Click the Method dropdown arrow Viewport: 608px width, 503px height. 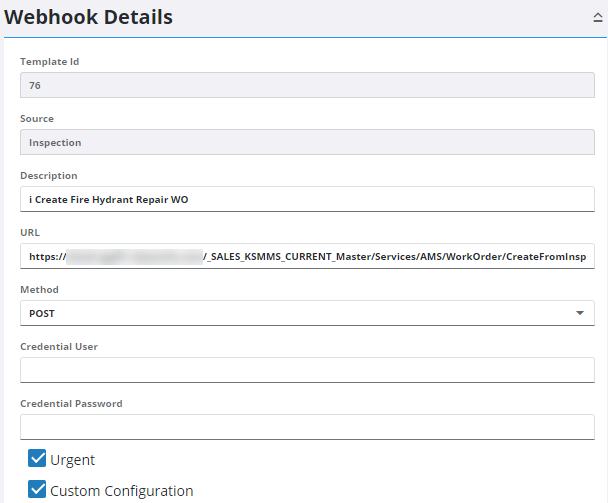coord(580,313)
